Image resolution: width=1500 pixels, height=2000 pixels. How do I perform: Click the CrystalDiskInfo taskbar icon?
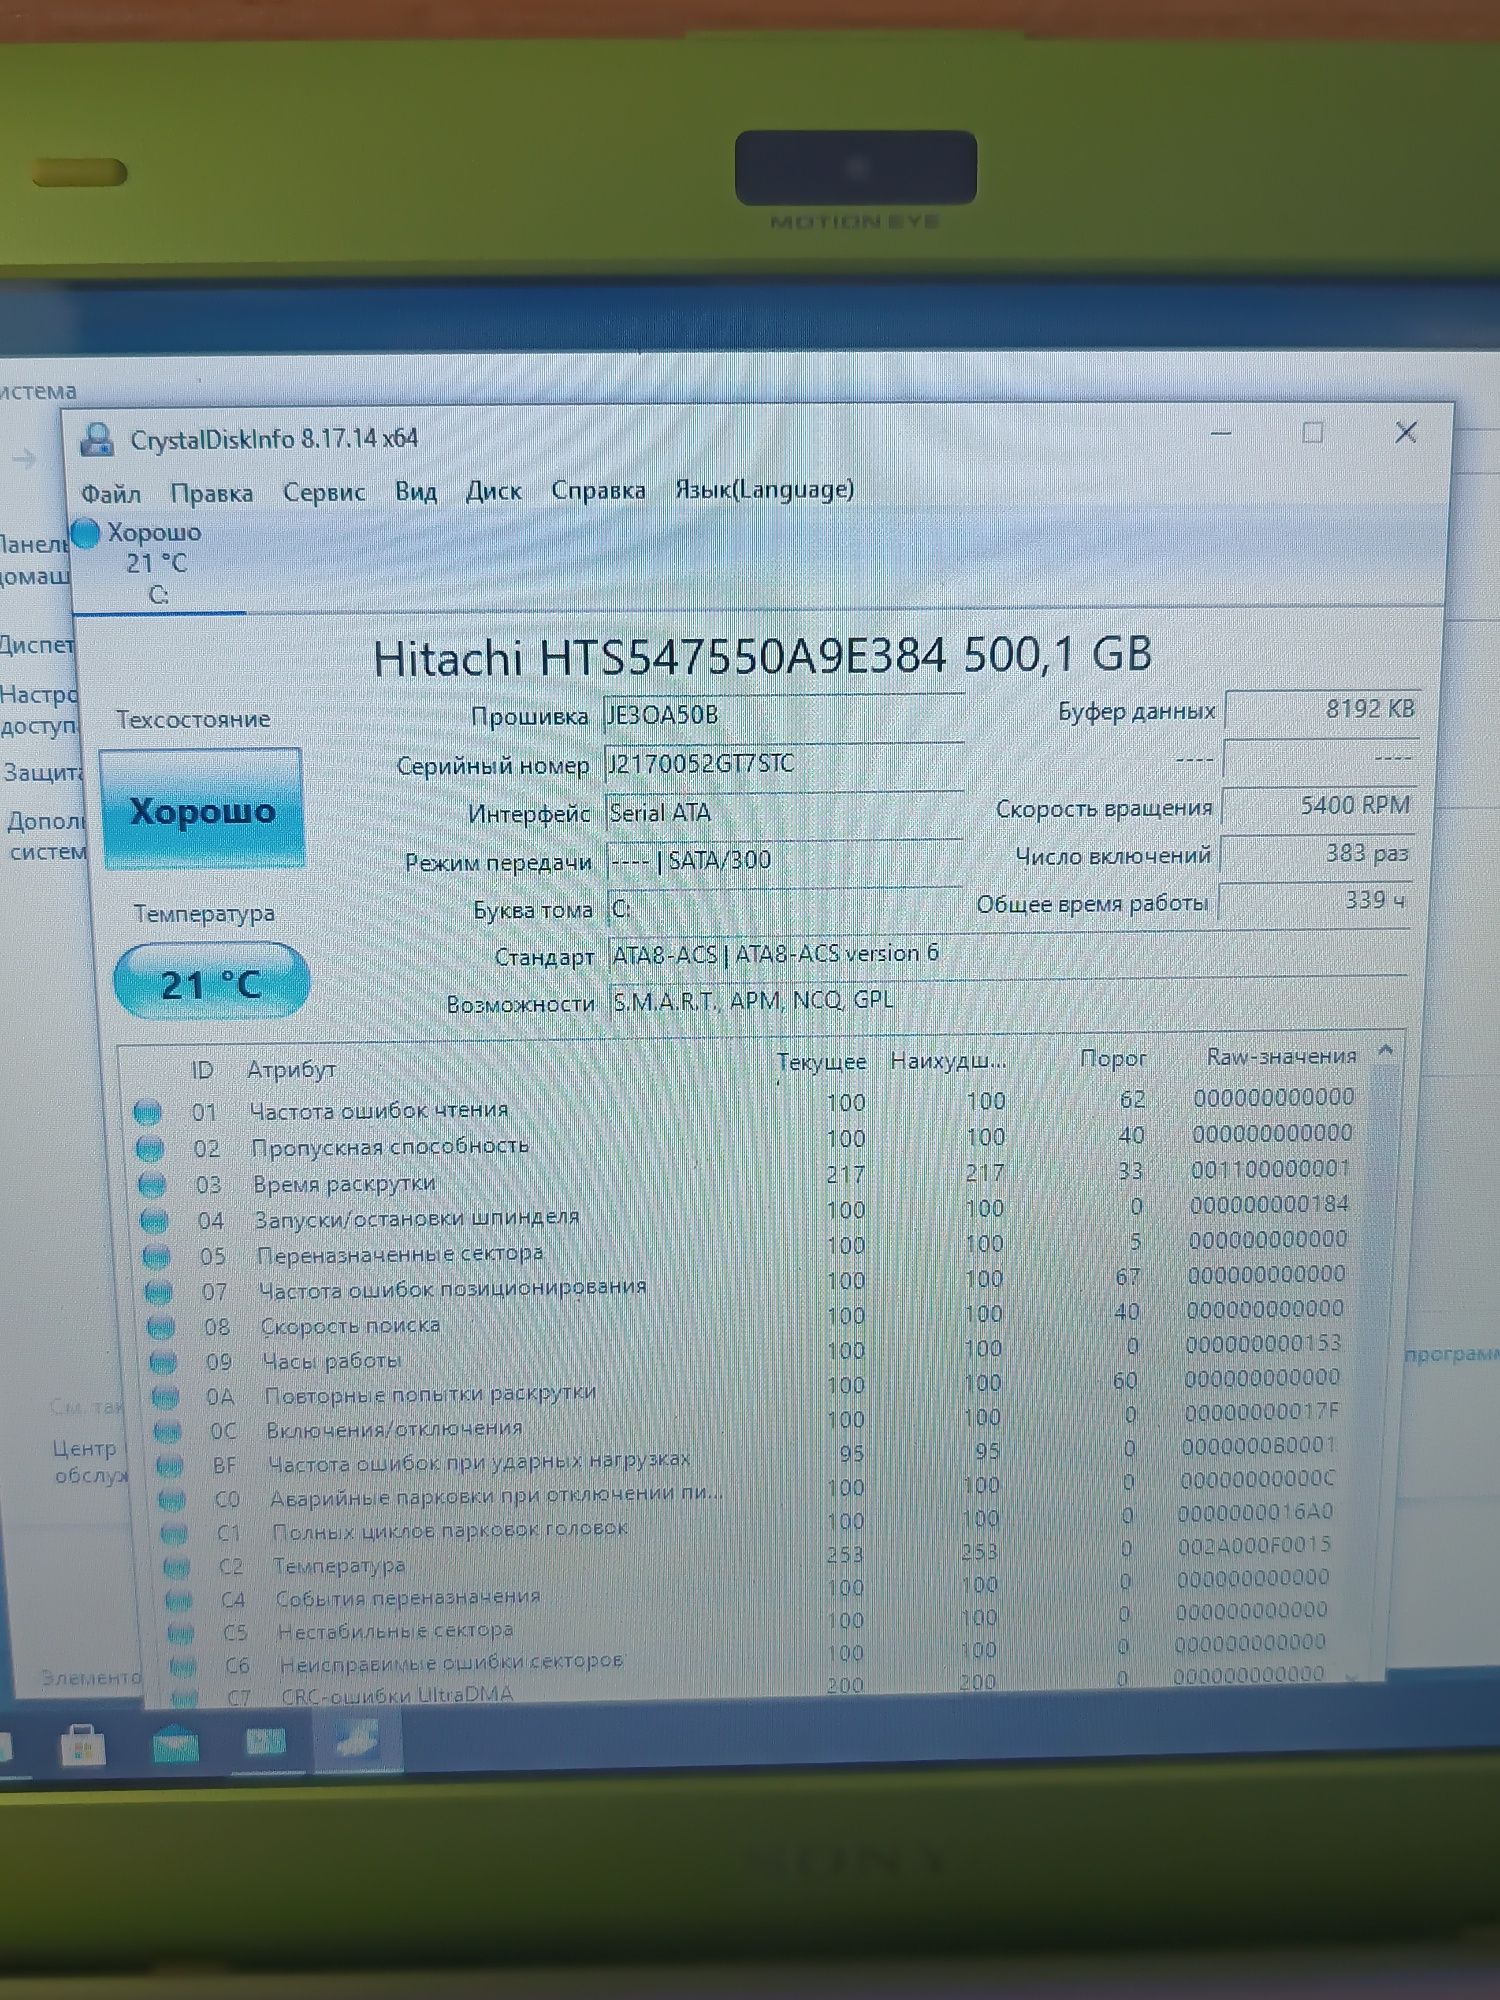[357, 1739]
